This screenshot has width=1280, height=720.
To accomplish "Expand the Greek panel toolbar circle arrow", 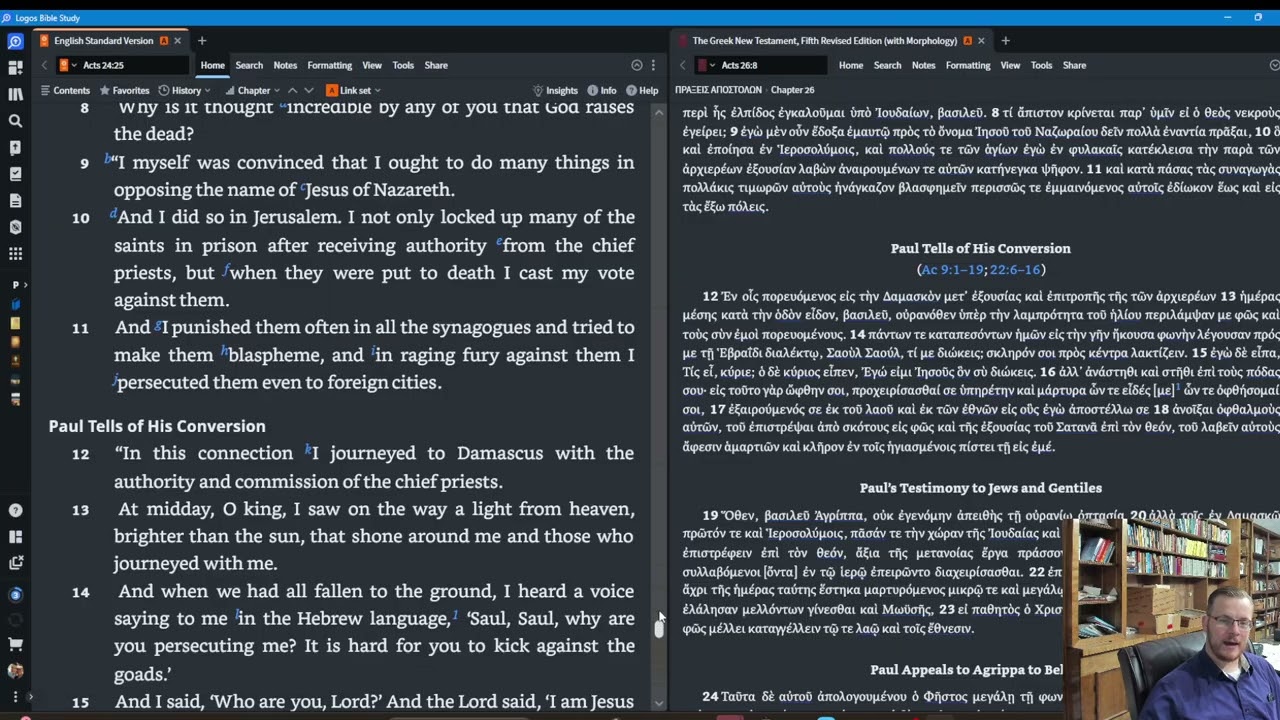I will (1274, 65).
